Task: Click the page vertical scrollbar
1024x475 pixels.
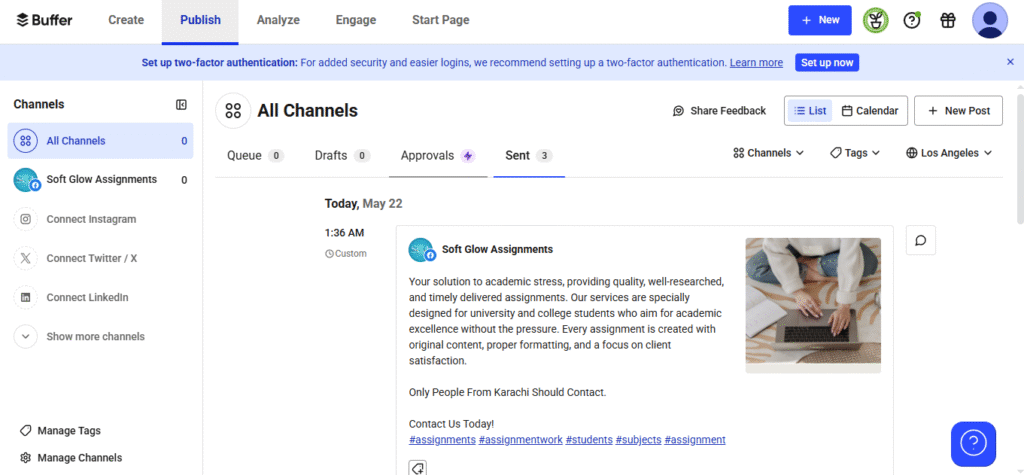Action: 1019,160
